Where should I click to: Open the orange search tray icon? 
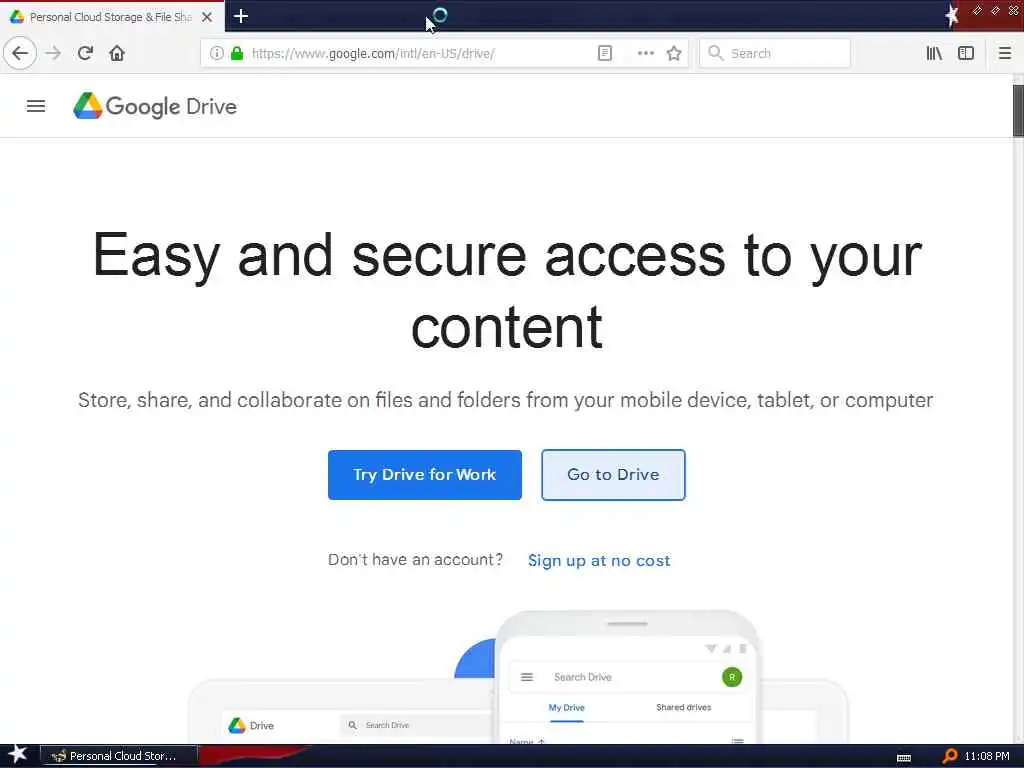pos(950,756)
